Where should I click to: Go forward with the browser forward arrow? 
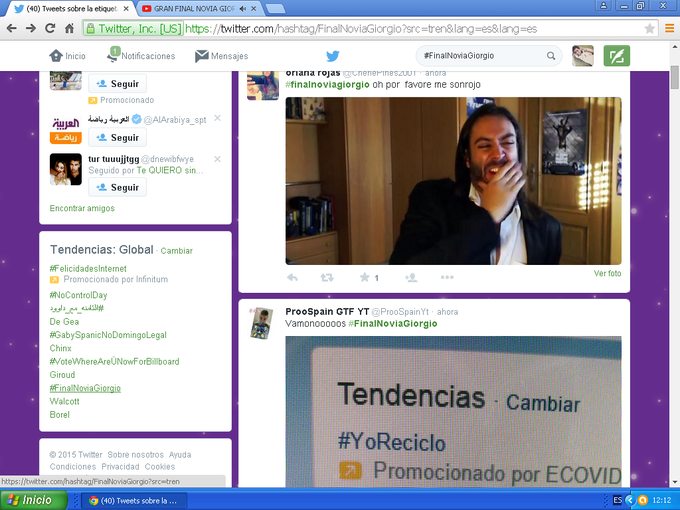click(31, 29)
